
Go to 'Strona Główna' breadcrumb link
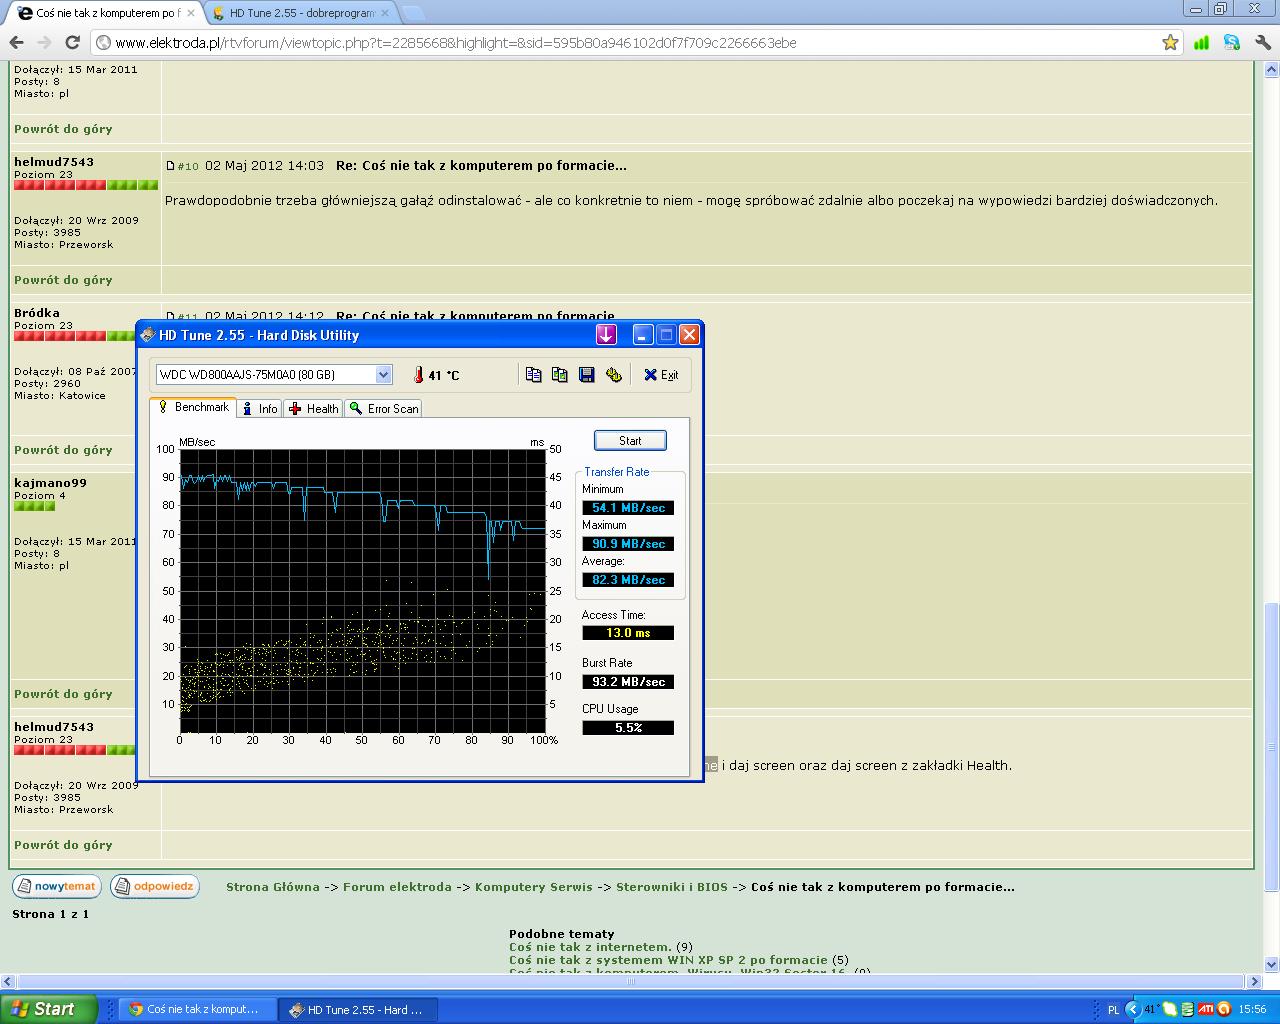pos(273,887)
